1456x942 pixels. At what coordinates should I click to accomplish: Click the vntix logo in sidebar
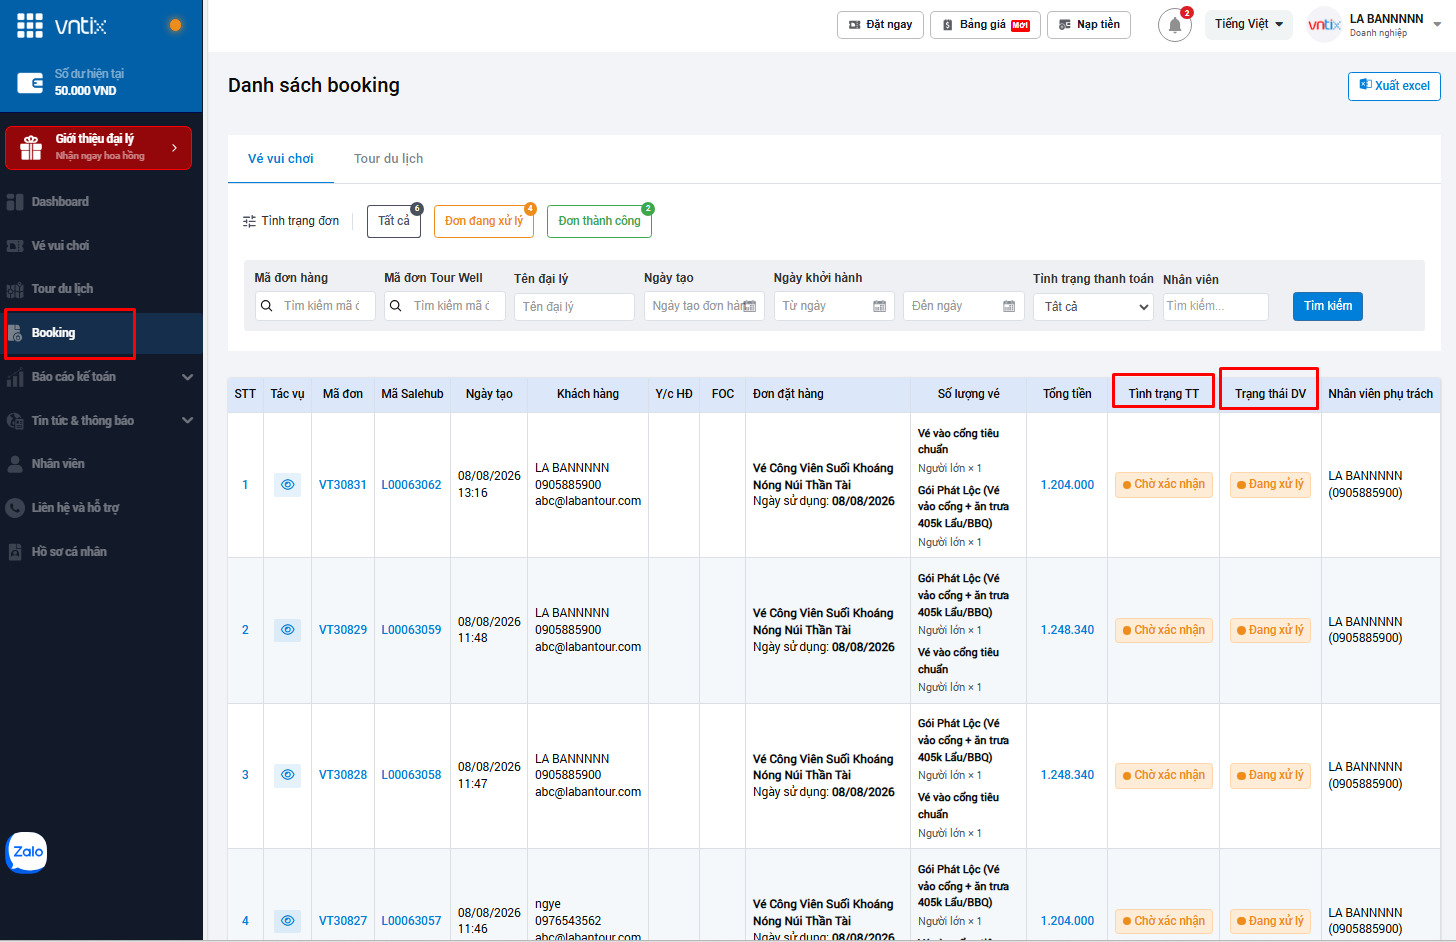click(x=80, y=26)
